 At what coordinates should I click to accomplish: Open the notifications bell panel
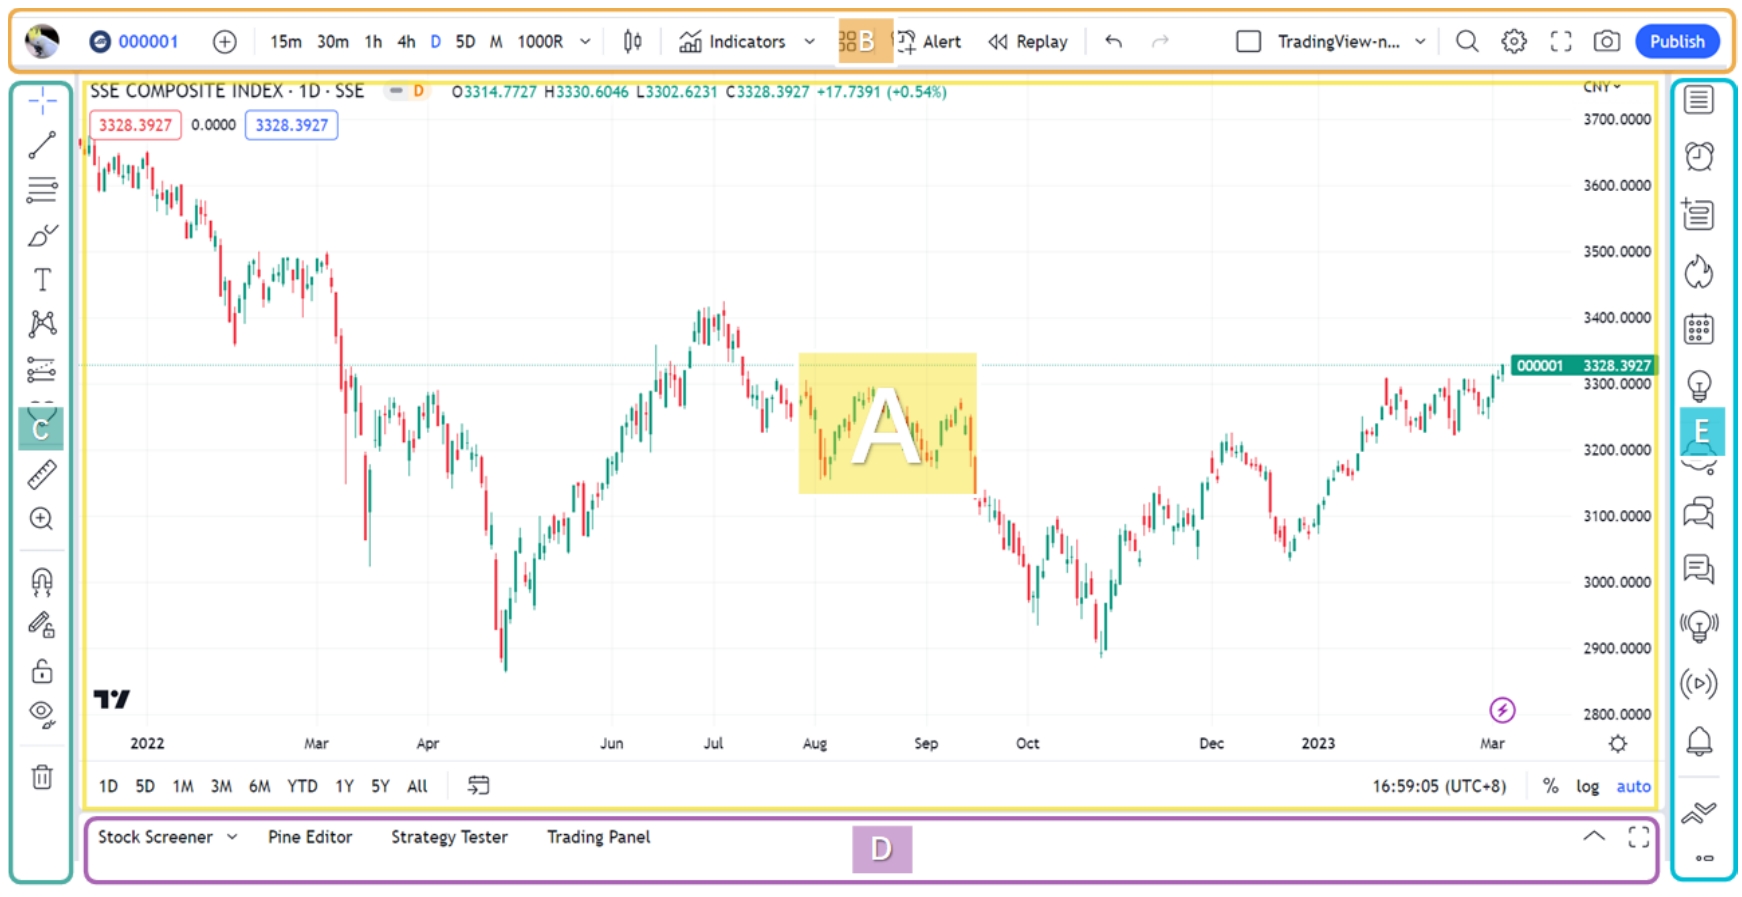1698,741
